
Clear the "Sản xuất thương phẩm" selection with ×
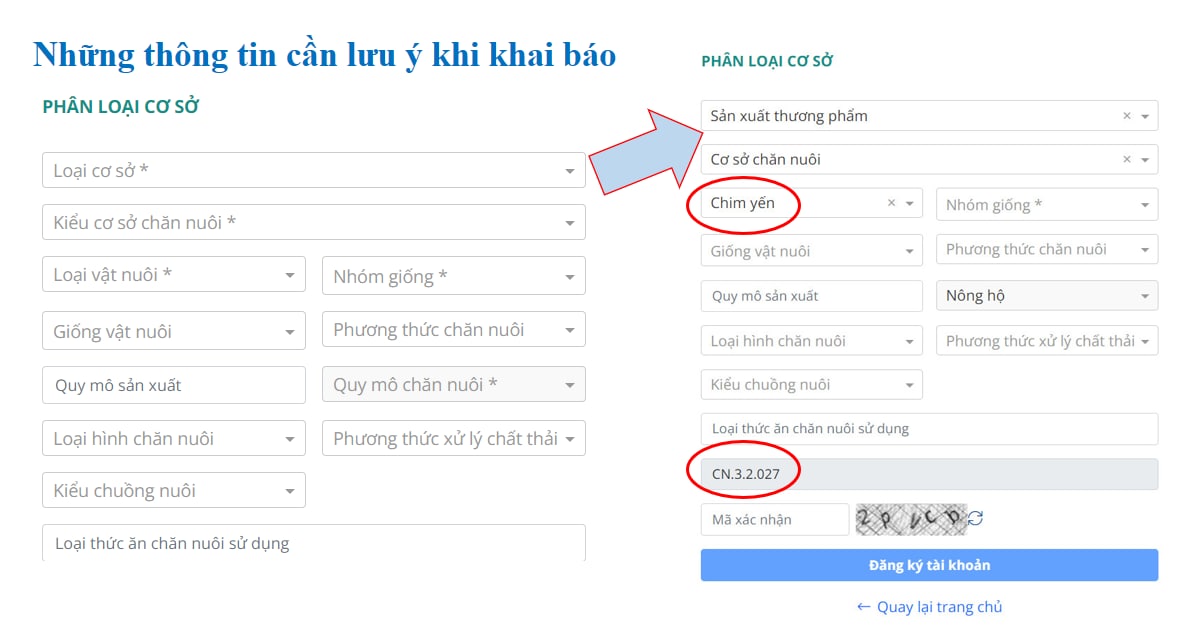(1127, 116)
